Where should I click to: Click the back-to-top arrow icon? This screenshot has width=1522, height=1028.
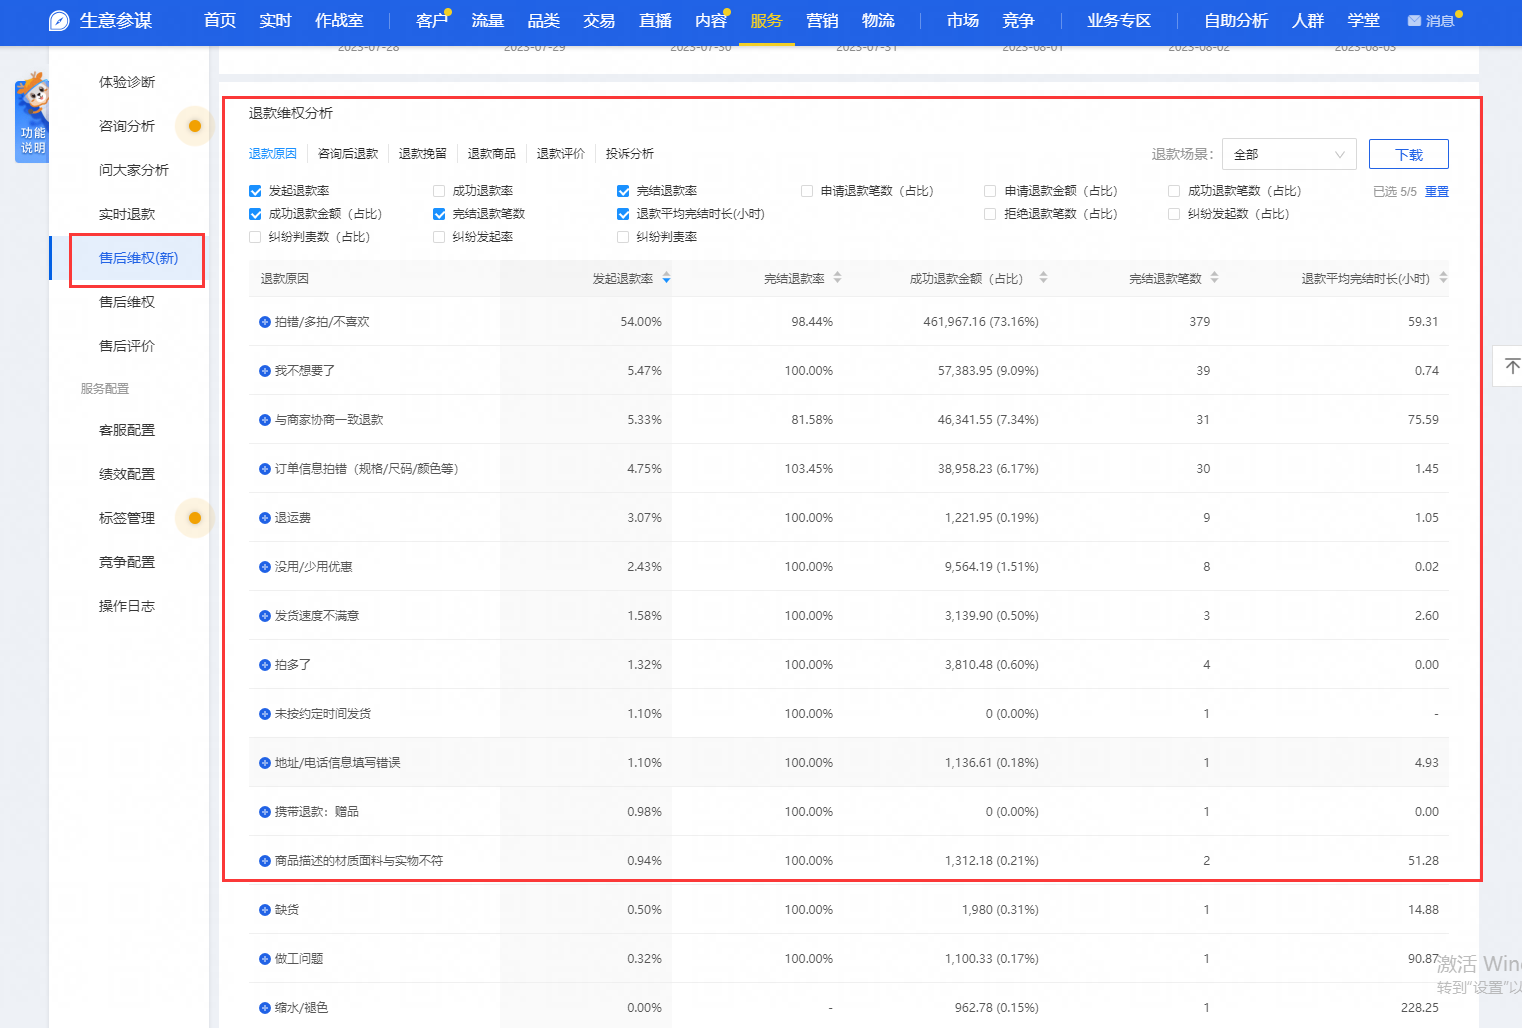click(x=1512, y=366)
